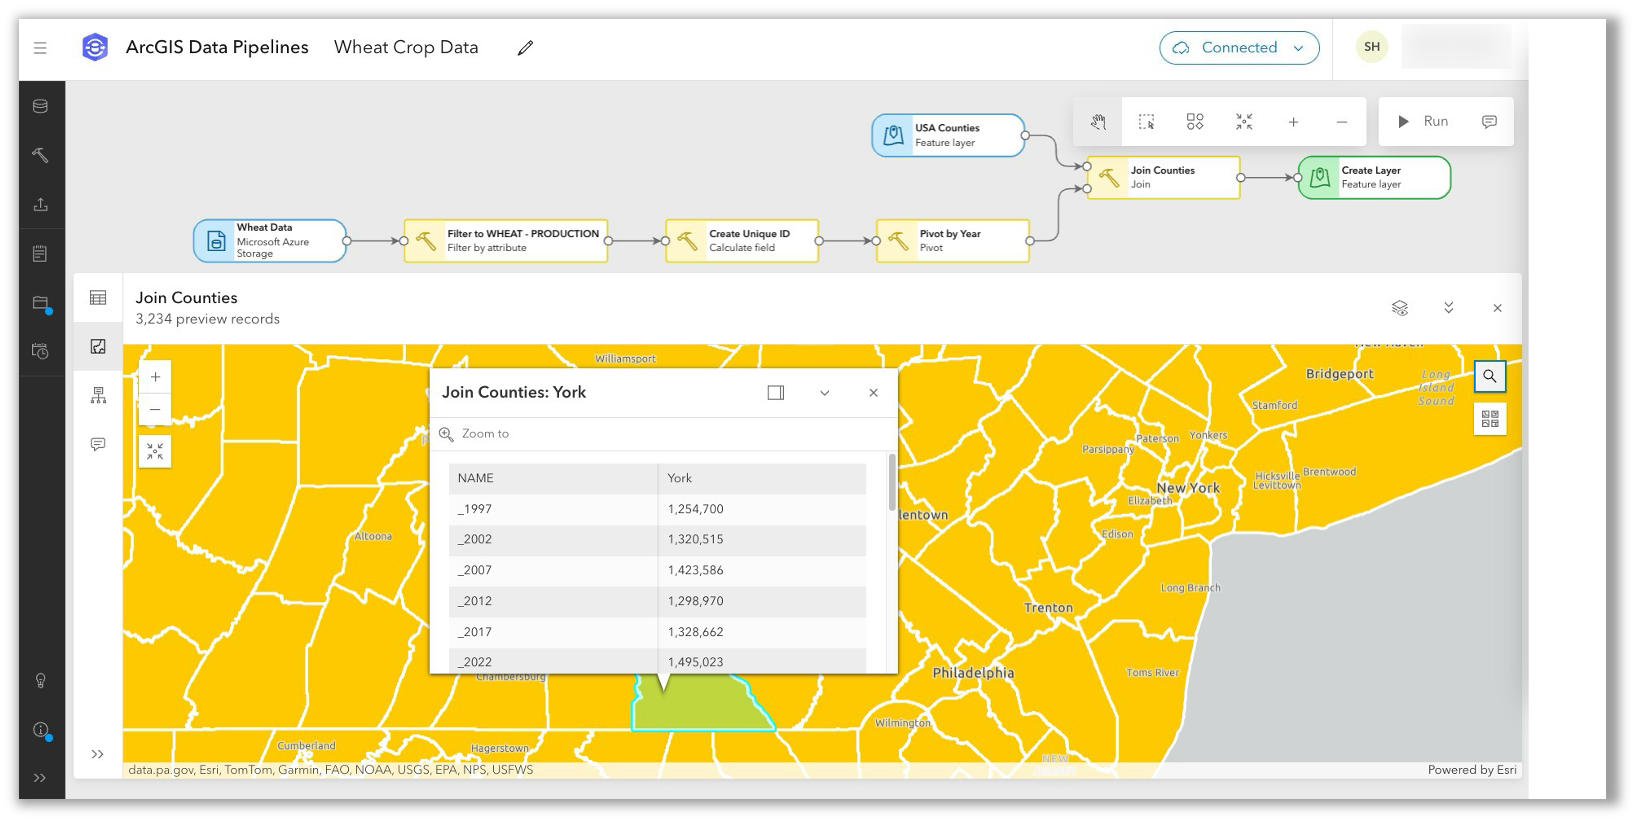1636x822 pixels.
Task: Open the hamburger navigation menu
Action: point(40,47)
